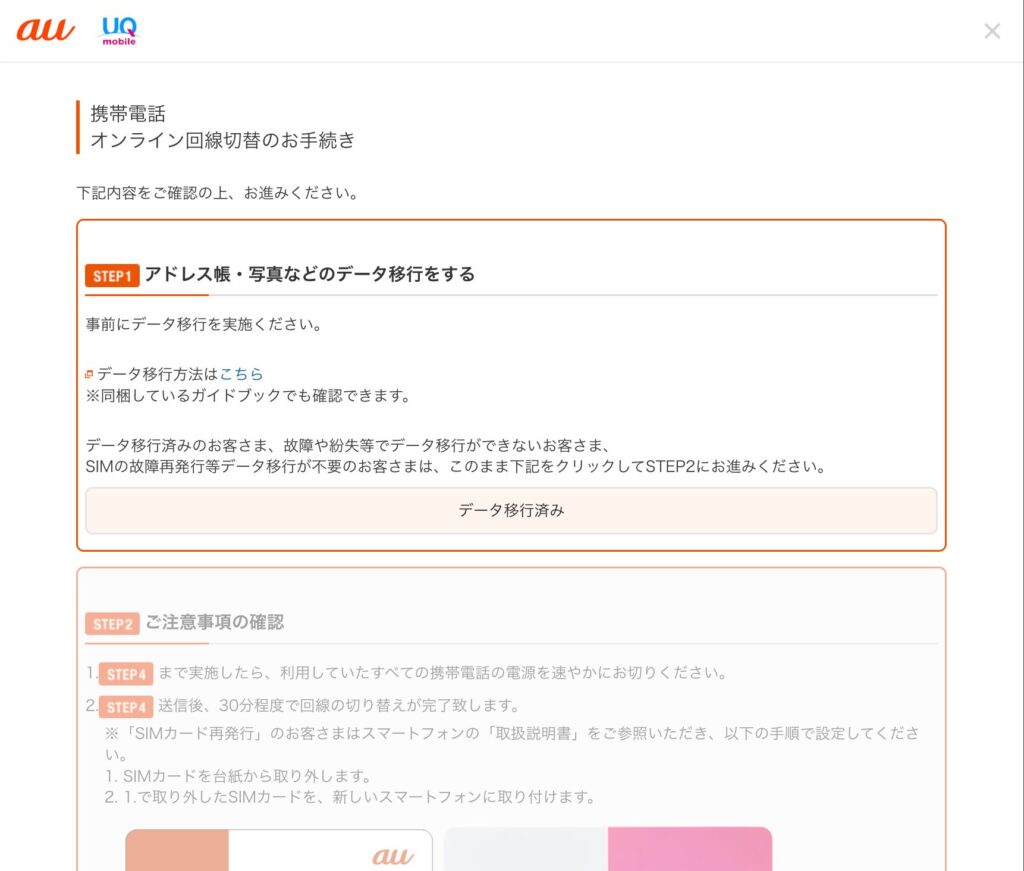Click the アドレス帳・写真などのデータ移行をする heading
Image resolution: width=1024 pixels, height=871 pixels.
coord(309,274)
